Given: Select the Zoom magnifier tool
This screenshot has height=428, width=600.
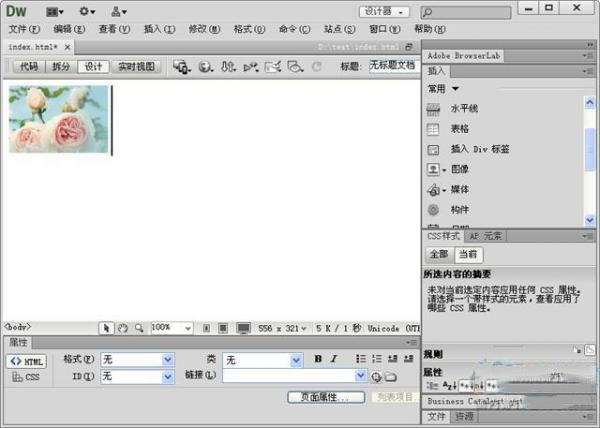Looking at the screenshot, I should tap(138, 327).
